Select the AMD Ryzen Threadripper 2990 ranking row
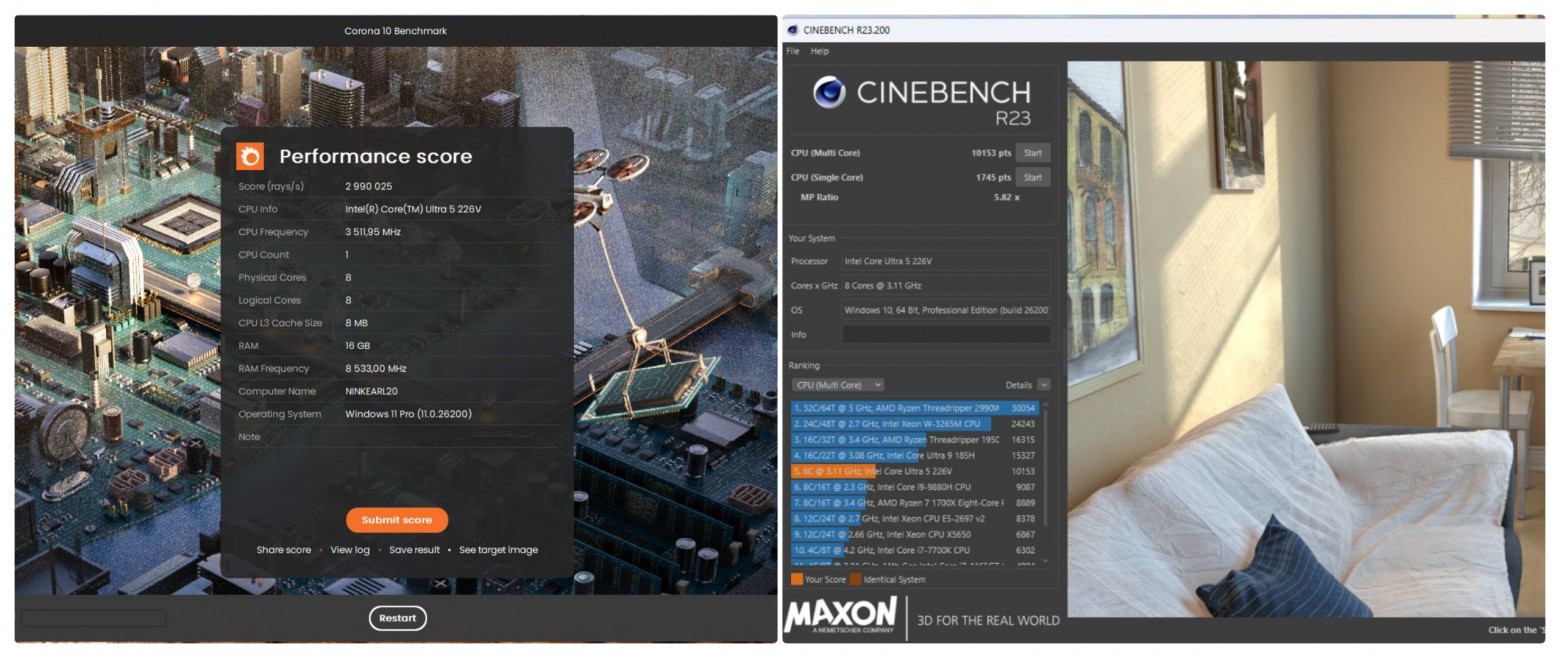The image size is (1560, 658). click(x=915, y=408)
